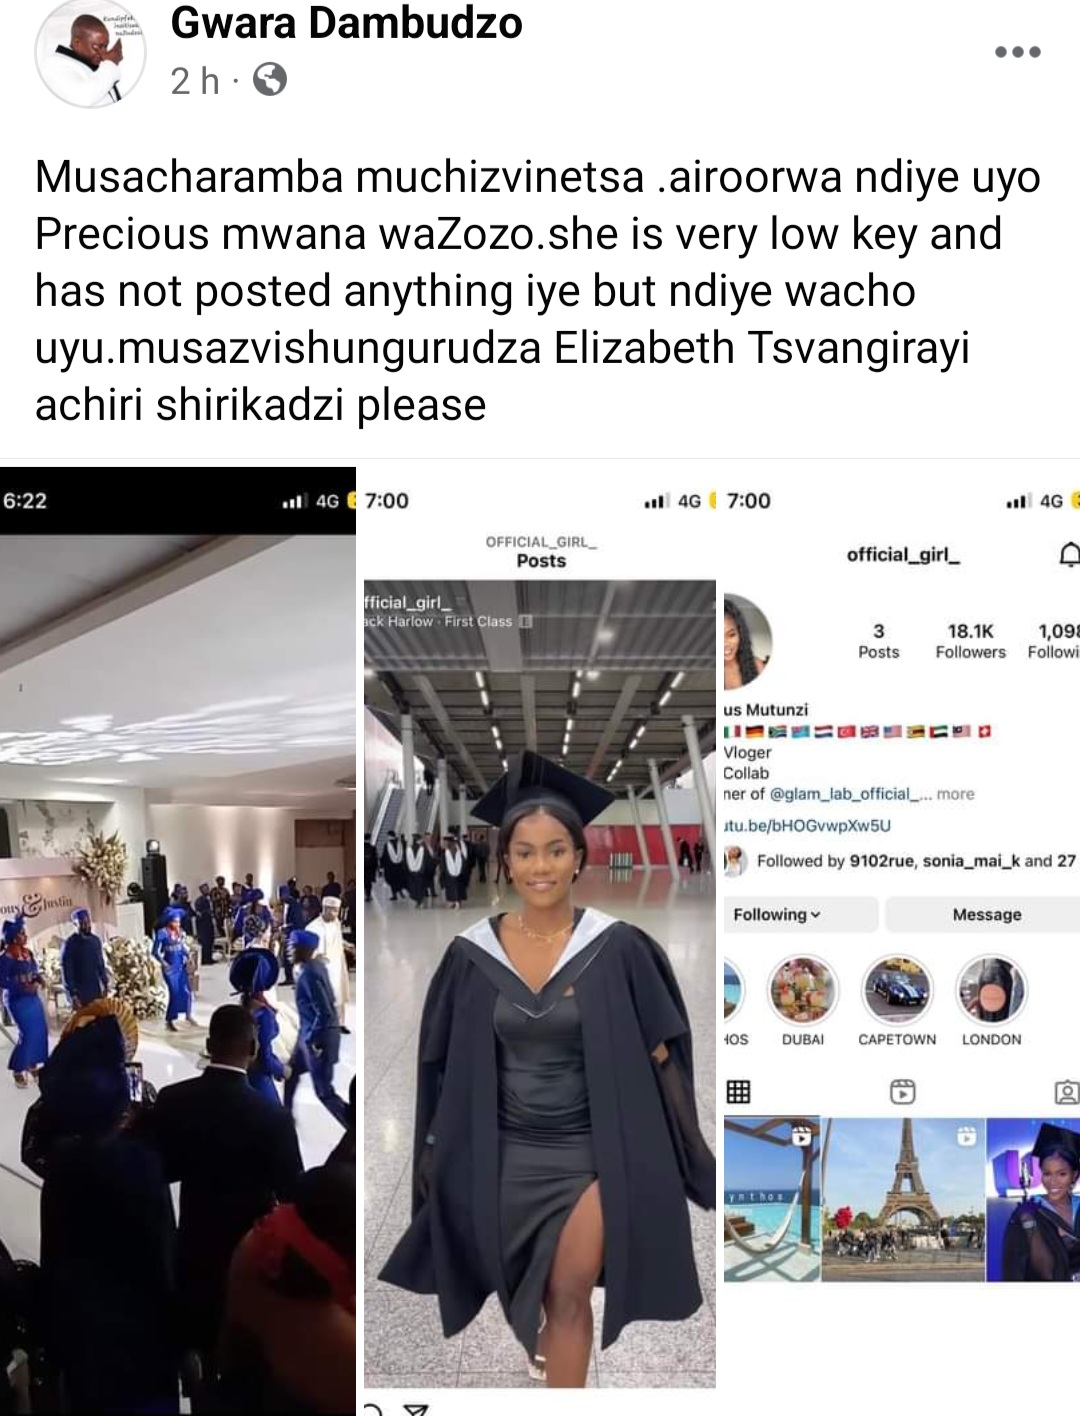This screenshot has width=1080, height=1416.
Task: Expand bio with the 'more' link
Action: click(955, 794)
